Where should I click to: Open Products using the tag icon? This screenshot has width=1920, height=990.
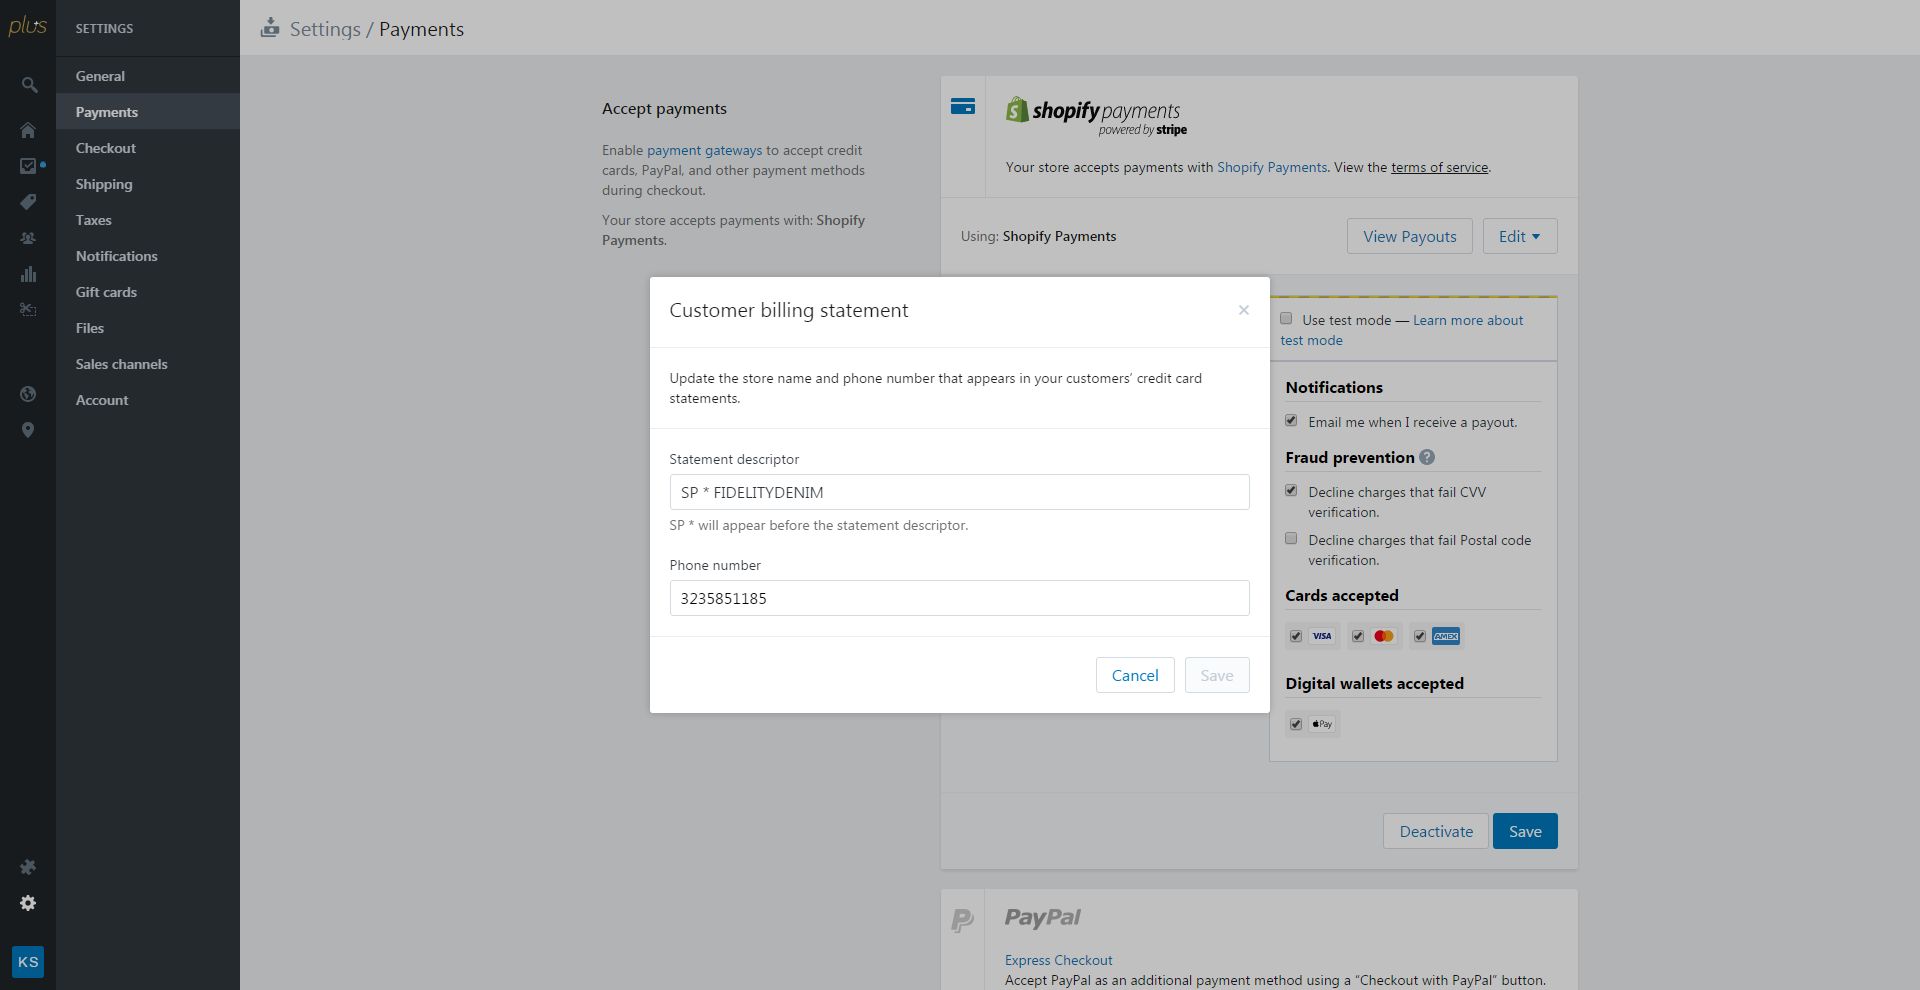pos(28,202)
